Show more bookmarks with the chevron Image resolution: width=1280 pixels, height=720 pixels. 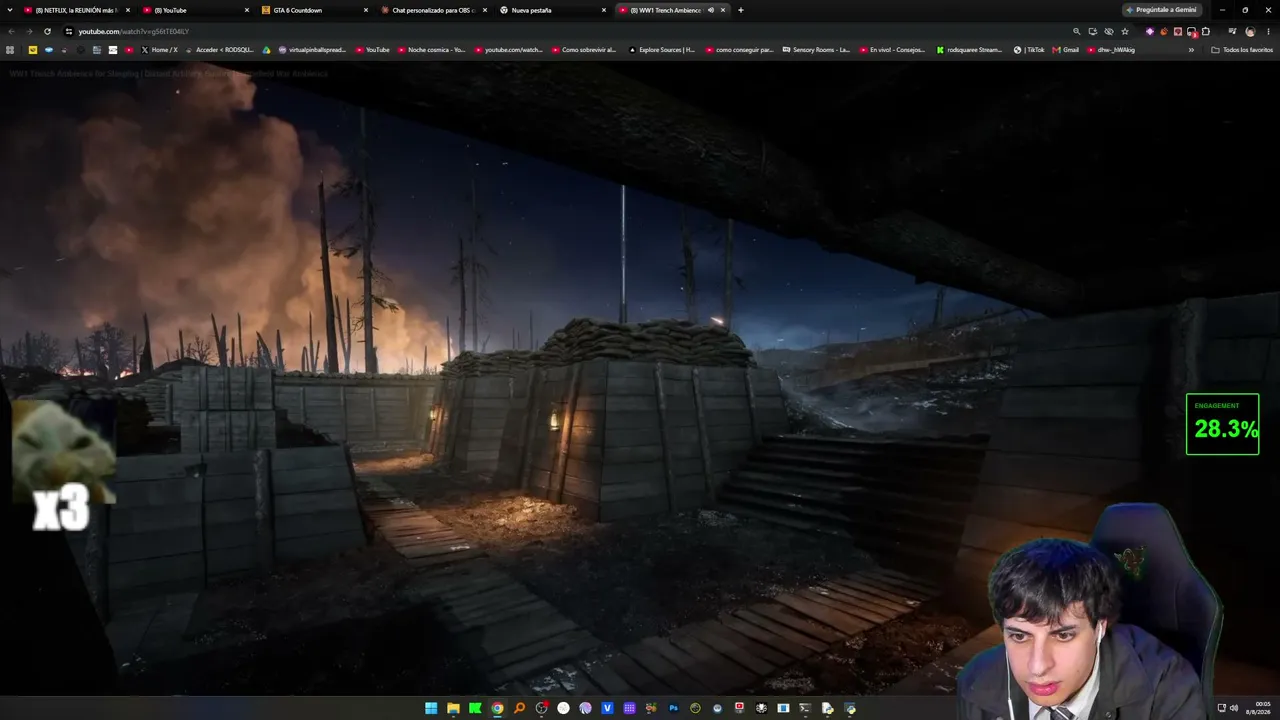pyautogui.click(x=1191, y=49)
